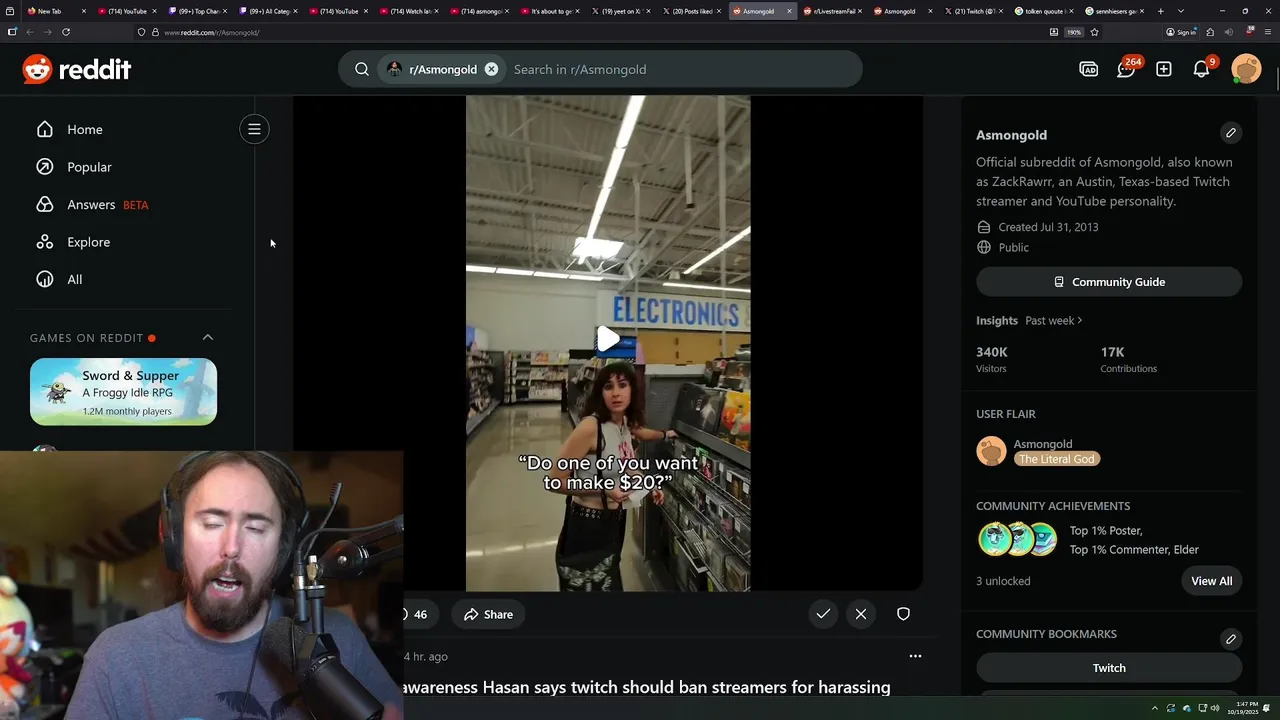Change the Insights Past week range
1280x720 pixels.
[x=1054, y=320]
